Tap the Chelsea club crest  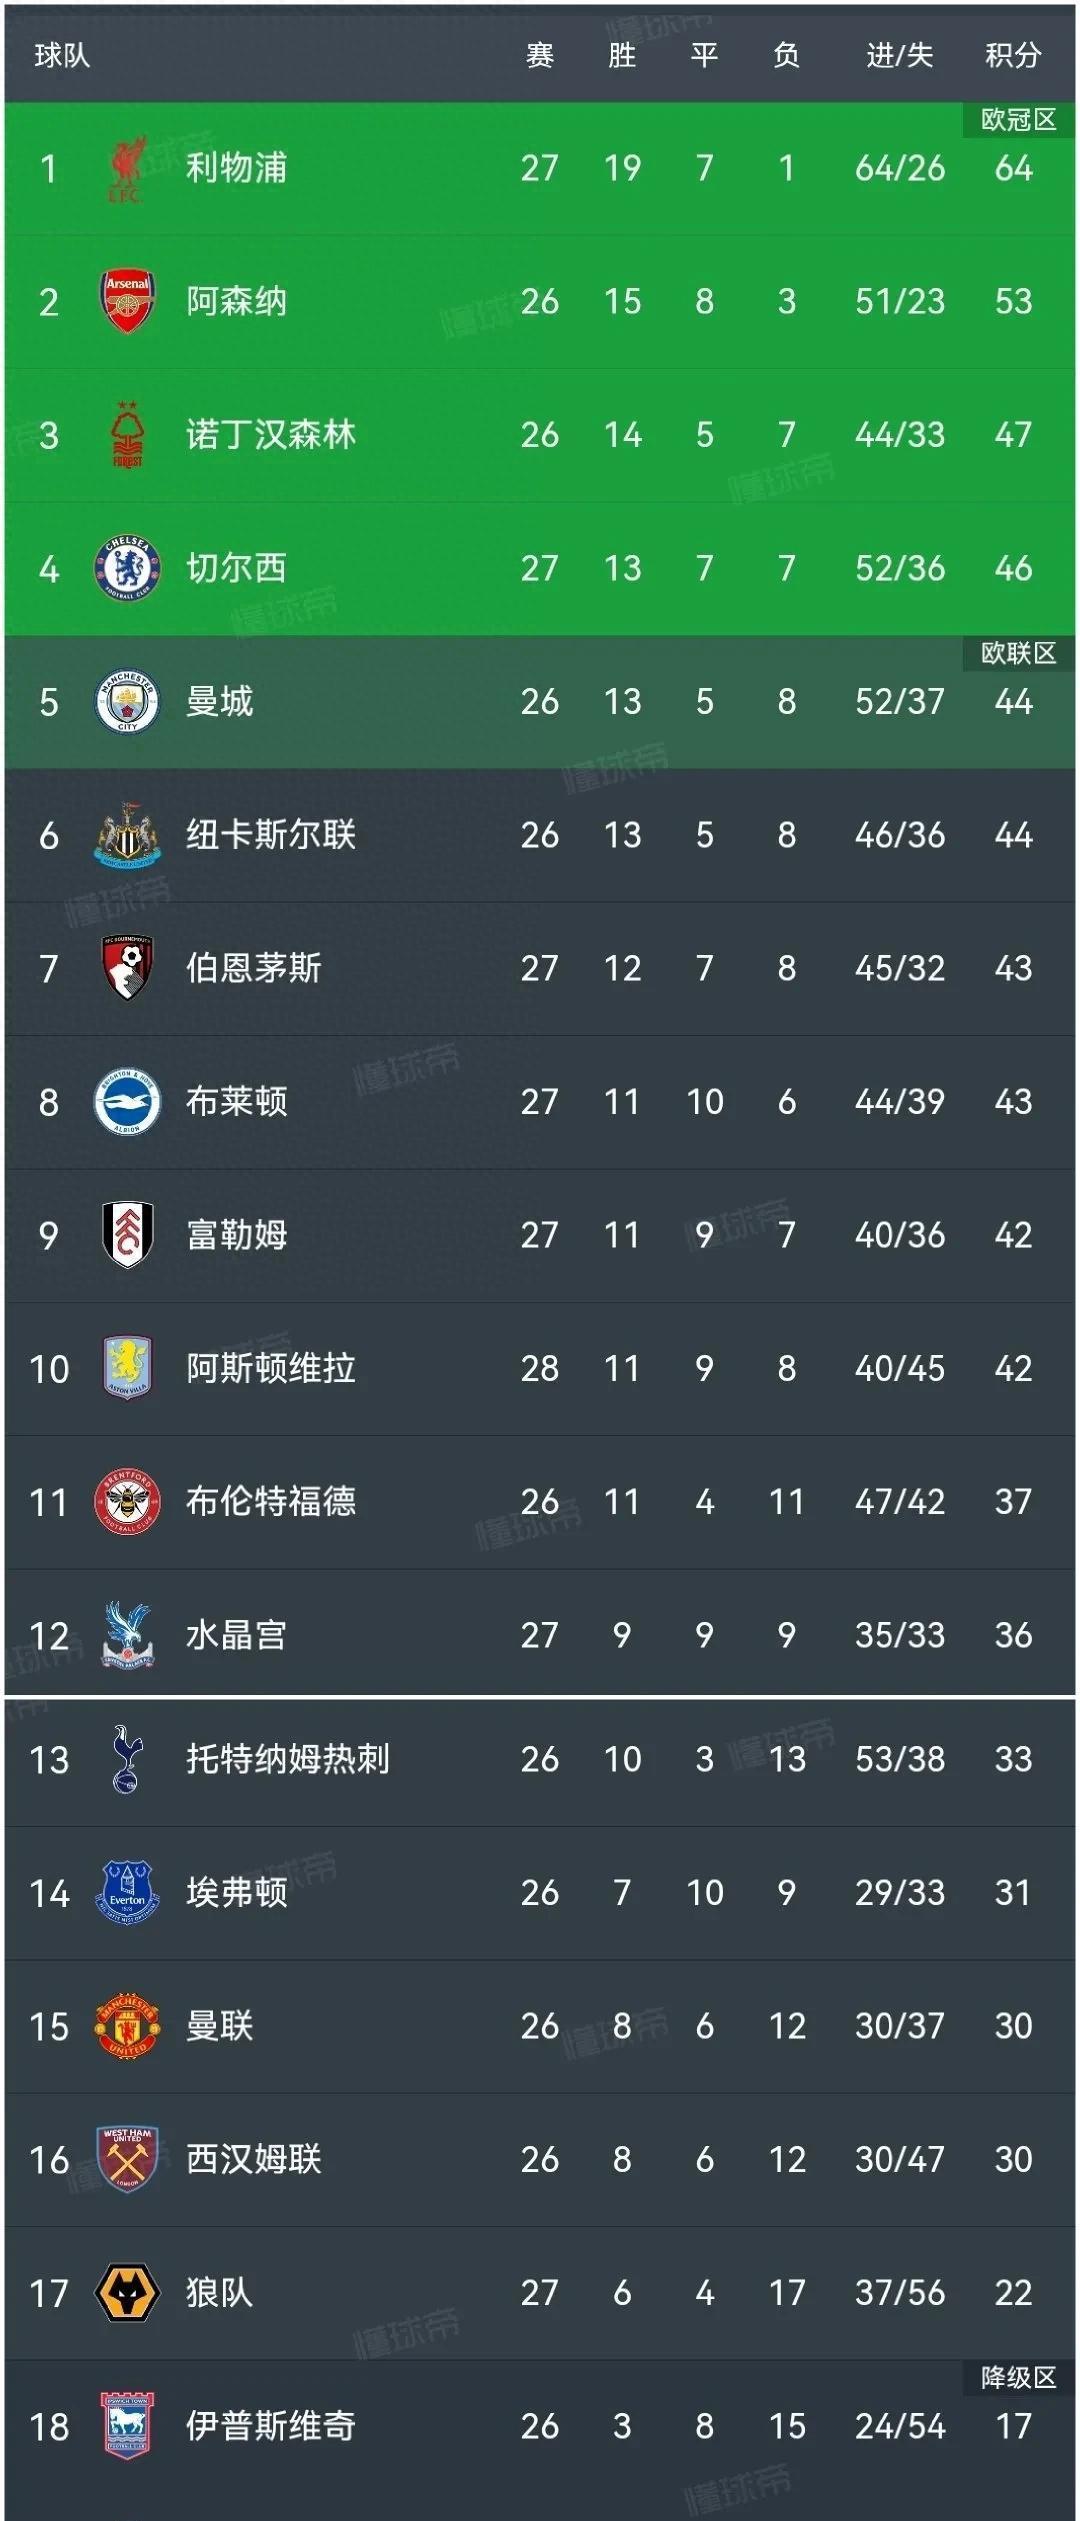click(127, 568)
